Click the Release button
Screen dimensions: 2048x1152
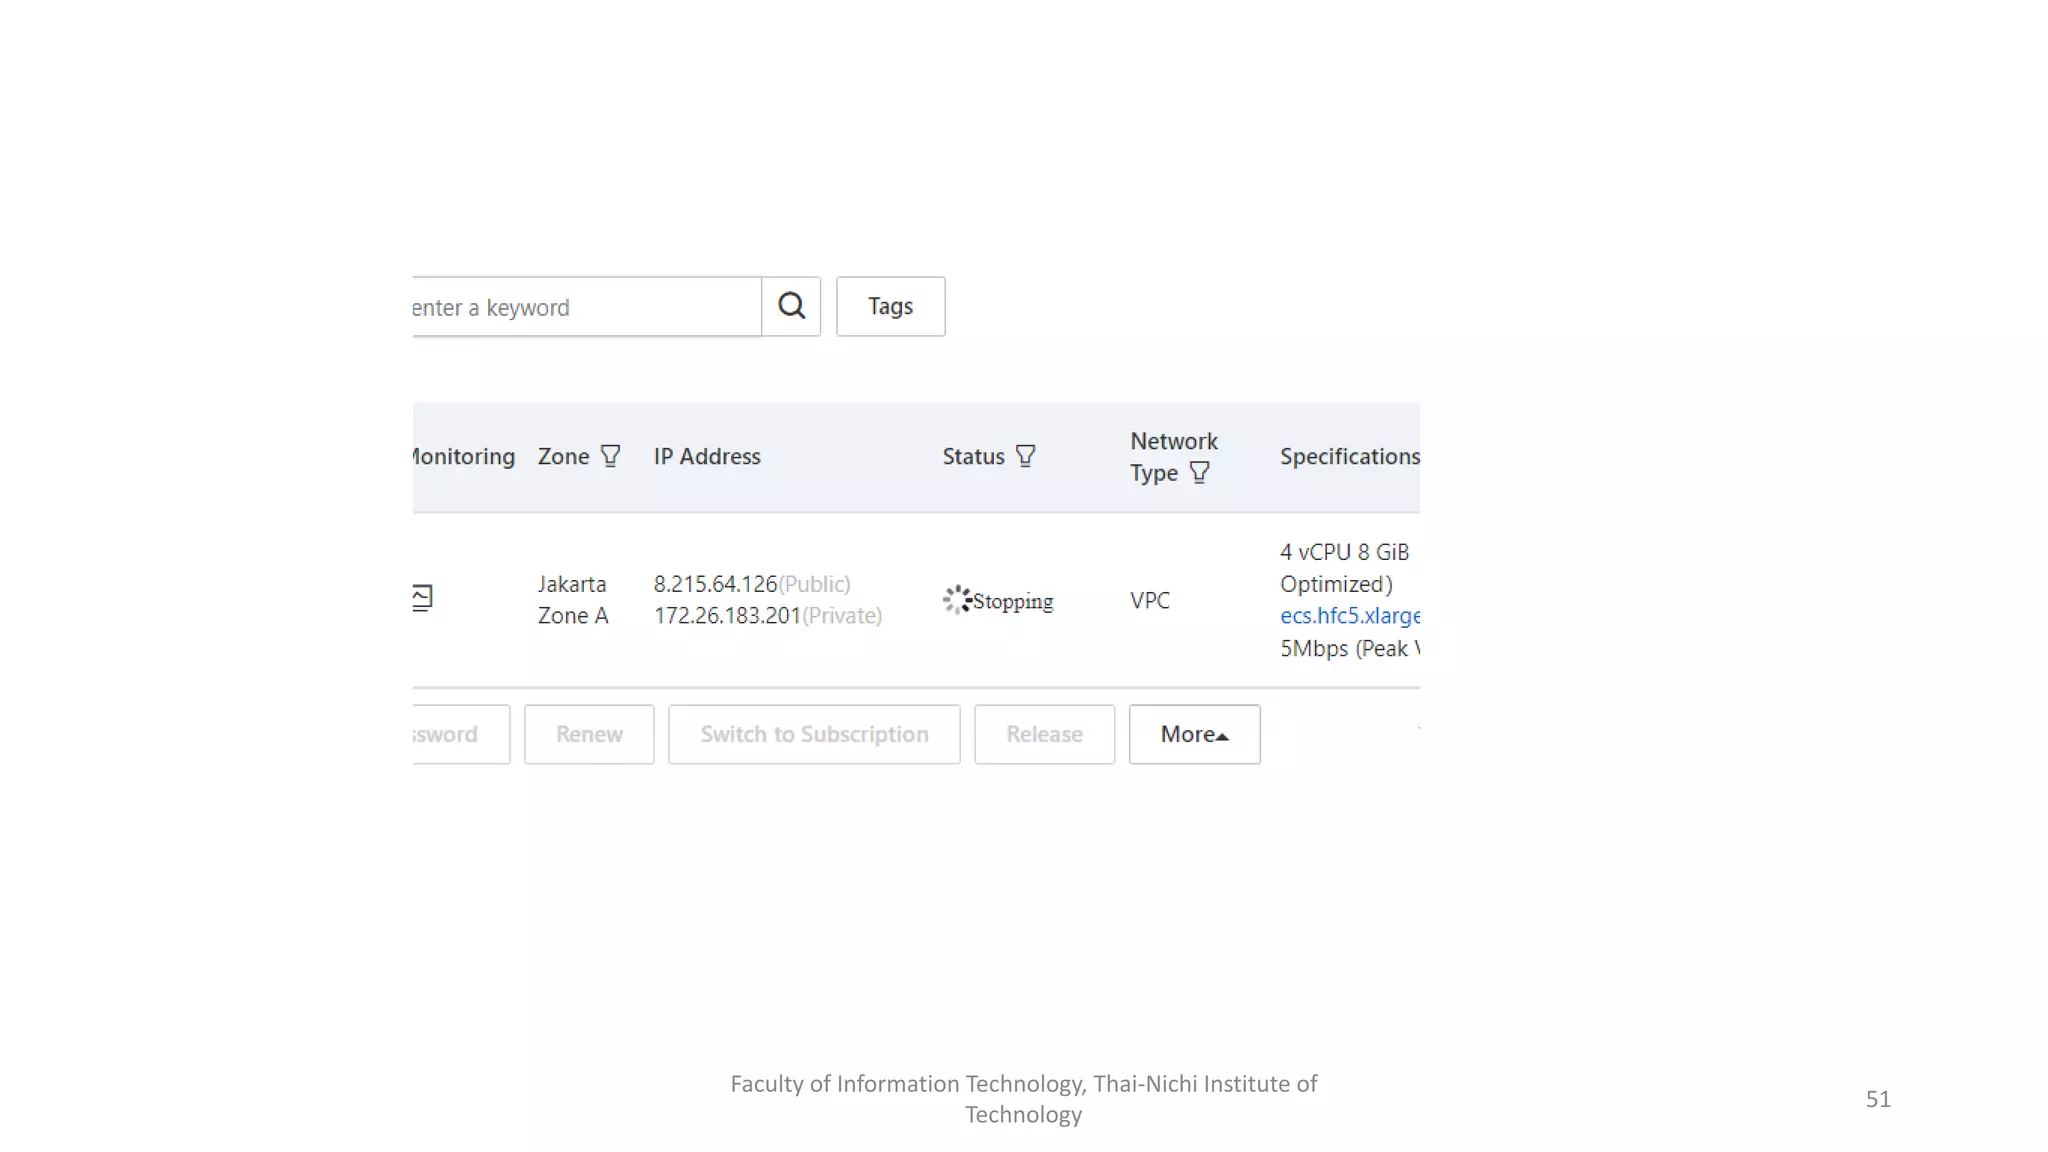(x=1044, y=734)
